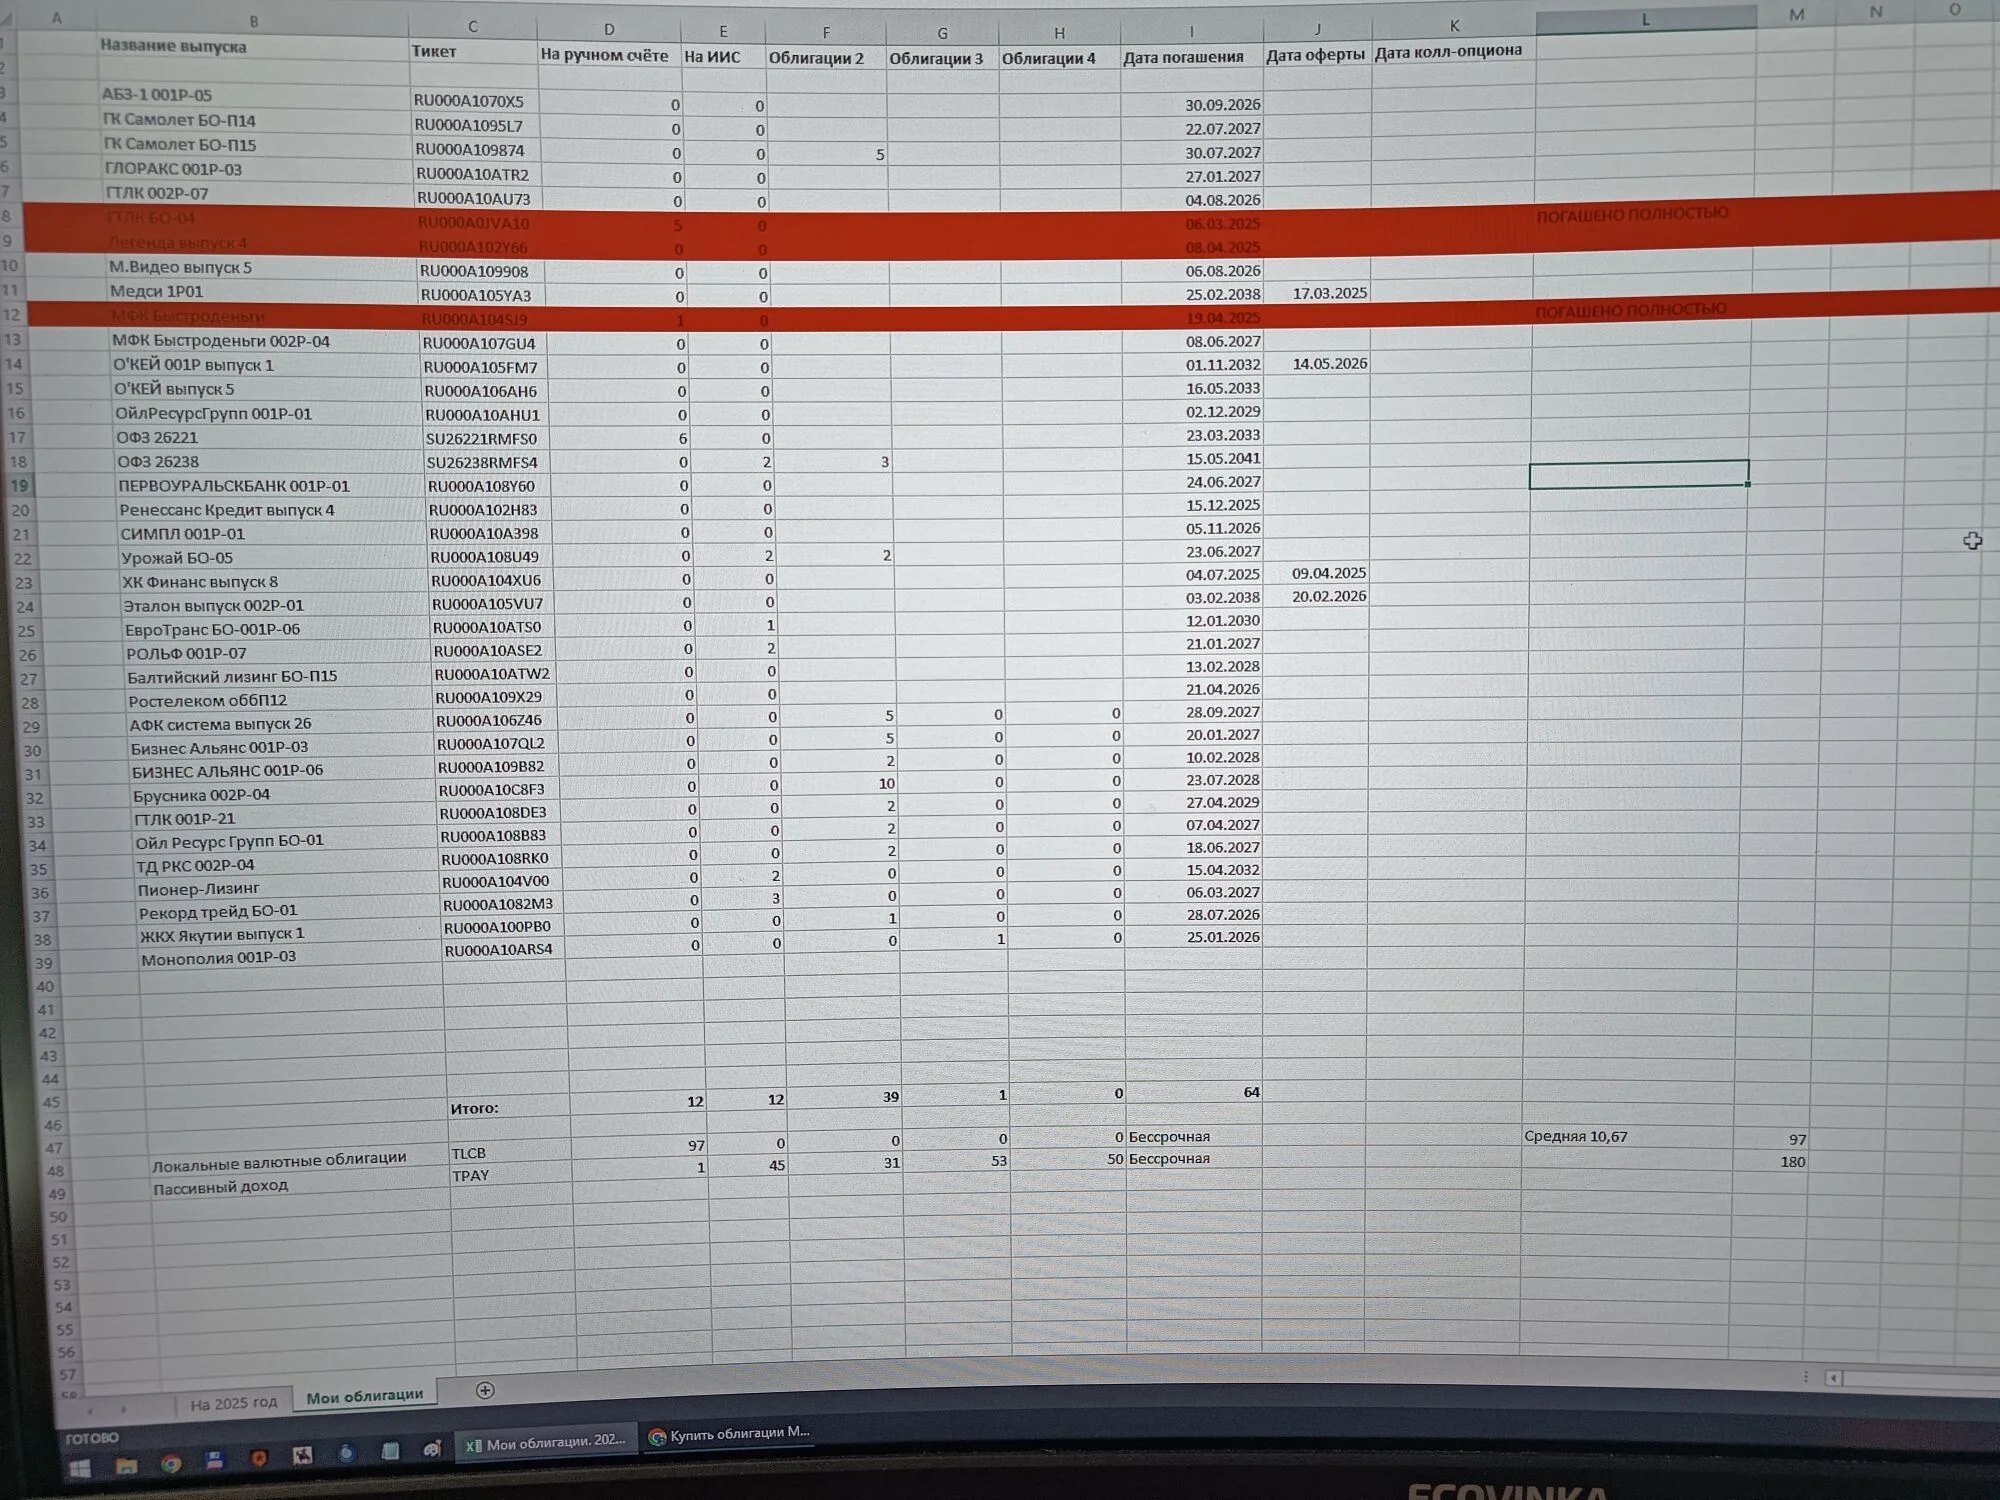Image resolution: width=2000 pixels, height=1500 pixels.
Task: Select the 'Мои облигации' sheet tab
Action: click(x=365, y=1396)
